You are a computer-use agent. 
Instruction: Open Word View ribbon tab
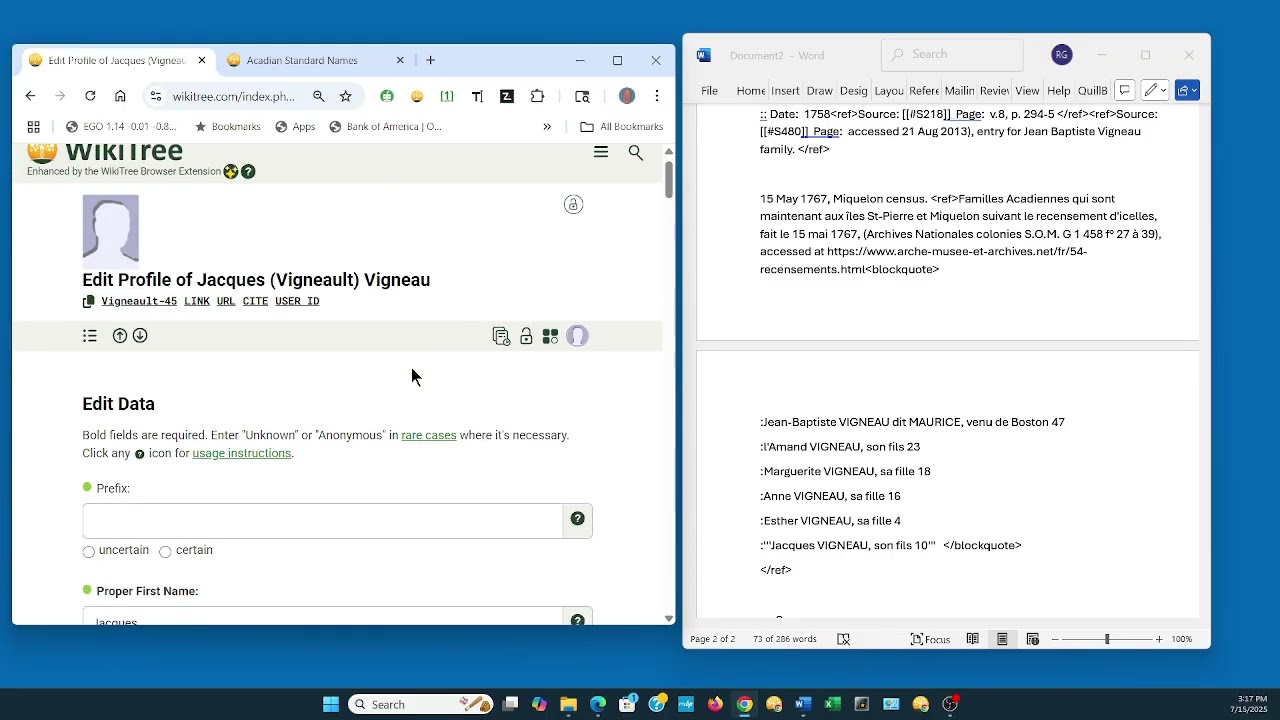coord(1027,91)
